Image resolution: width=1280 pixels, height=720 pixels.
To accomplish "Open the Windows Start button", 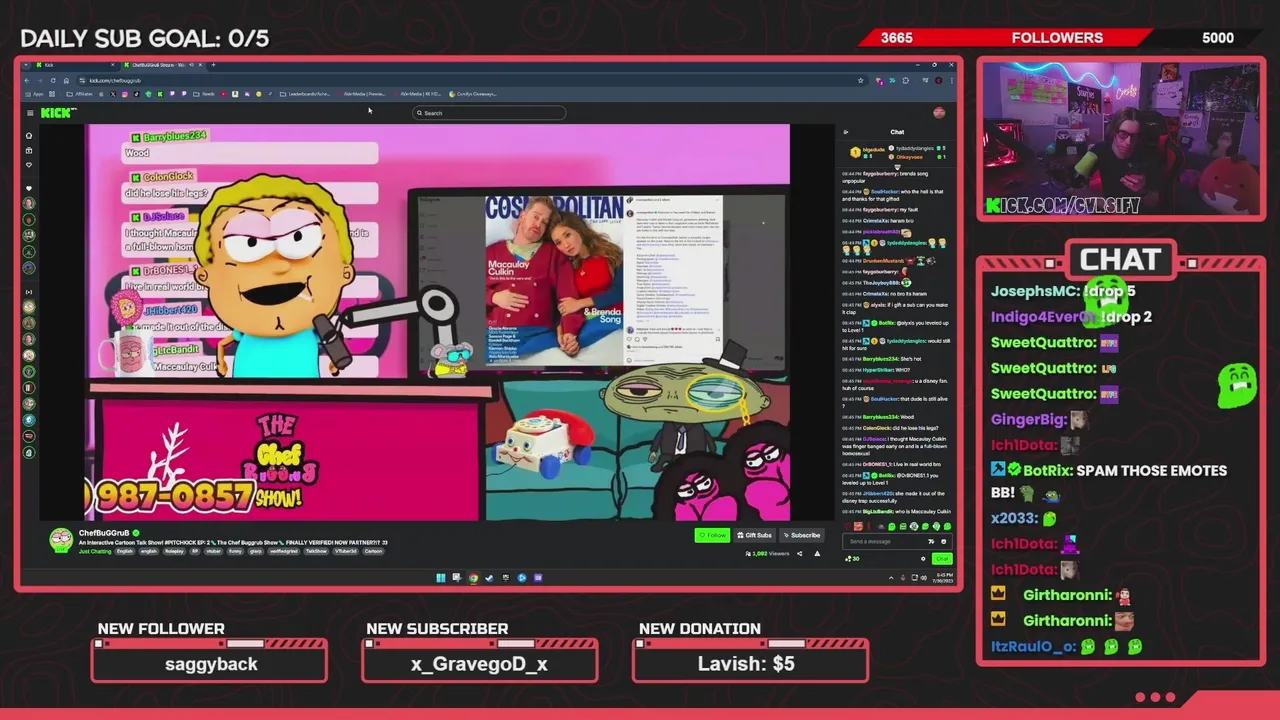I will point(441,577).
